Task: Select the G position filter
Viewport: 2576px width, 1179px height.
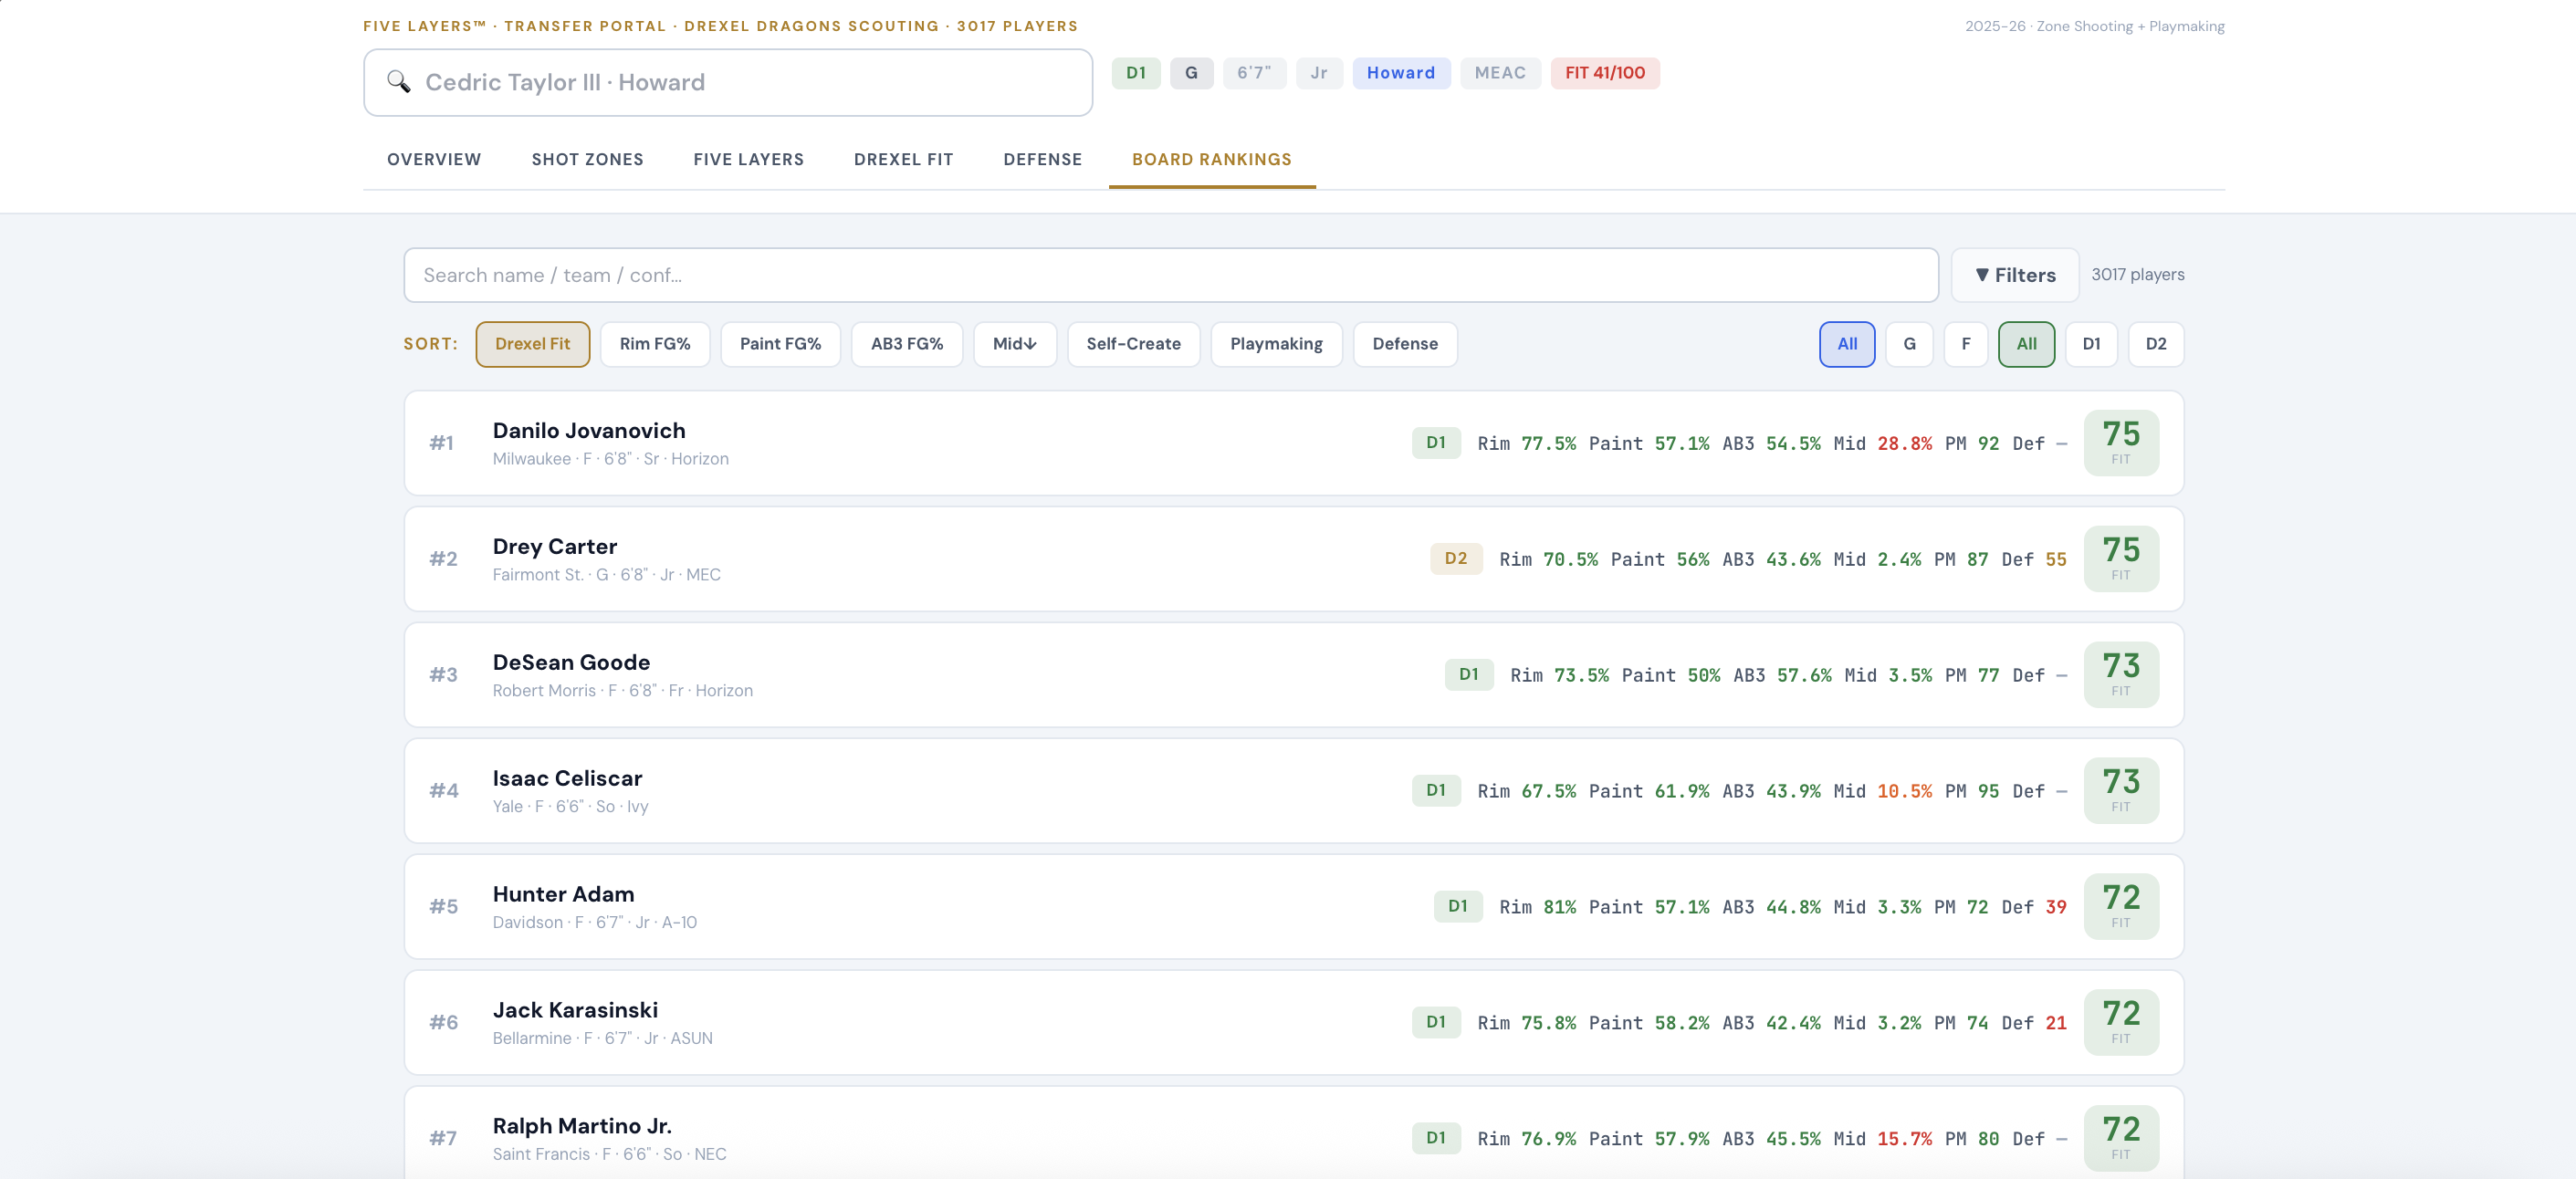Action: [1908, 344]
